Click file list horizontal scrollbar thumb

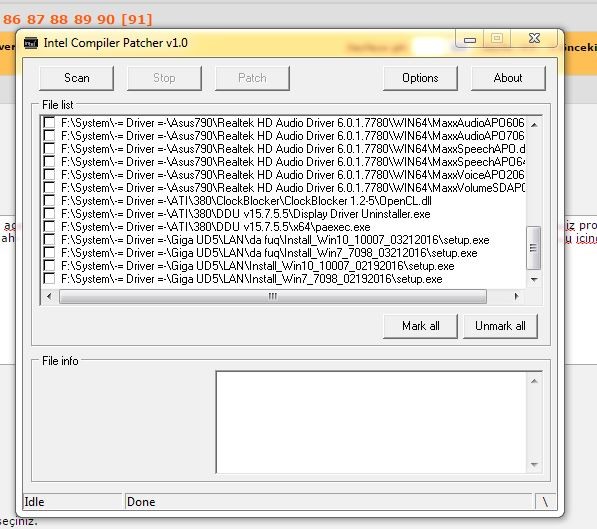point(273,296)
